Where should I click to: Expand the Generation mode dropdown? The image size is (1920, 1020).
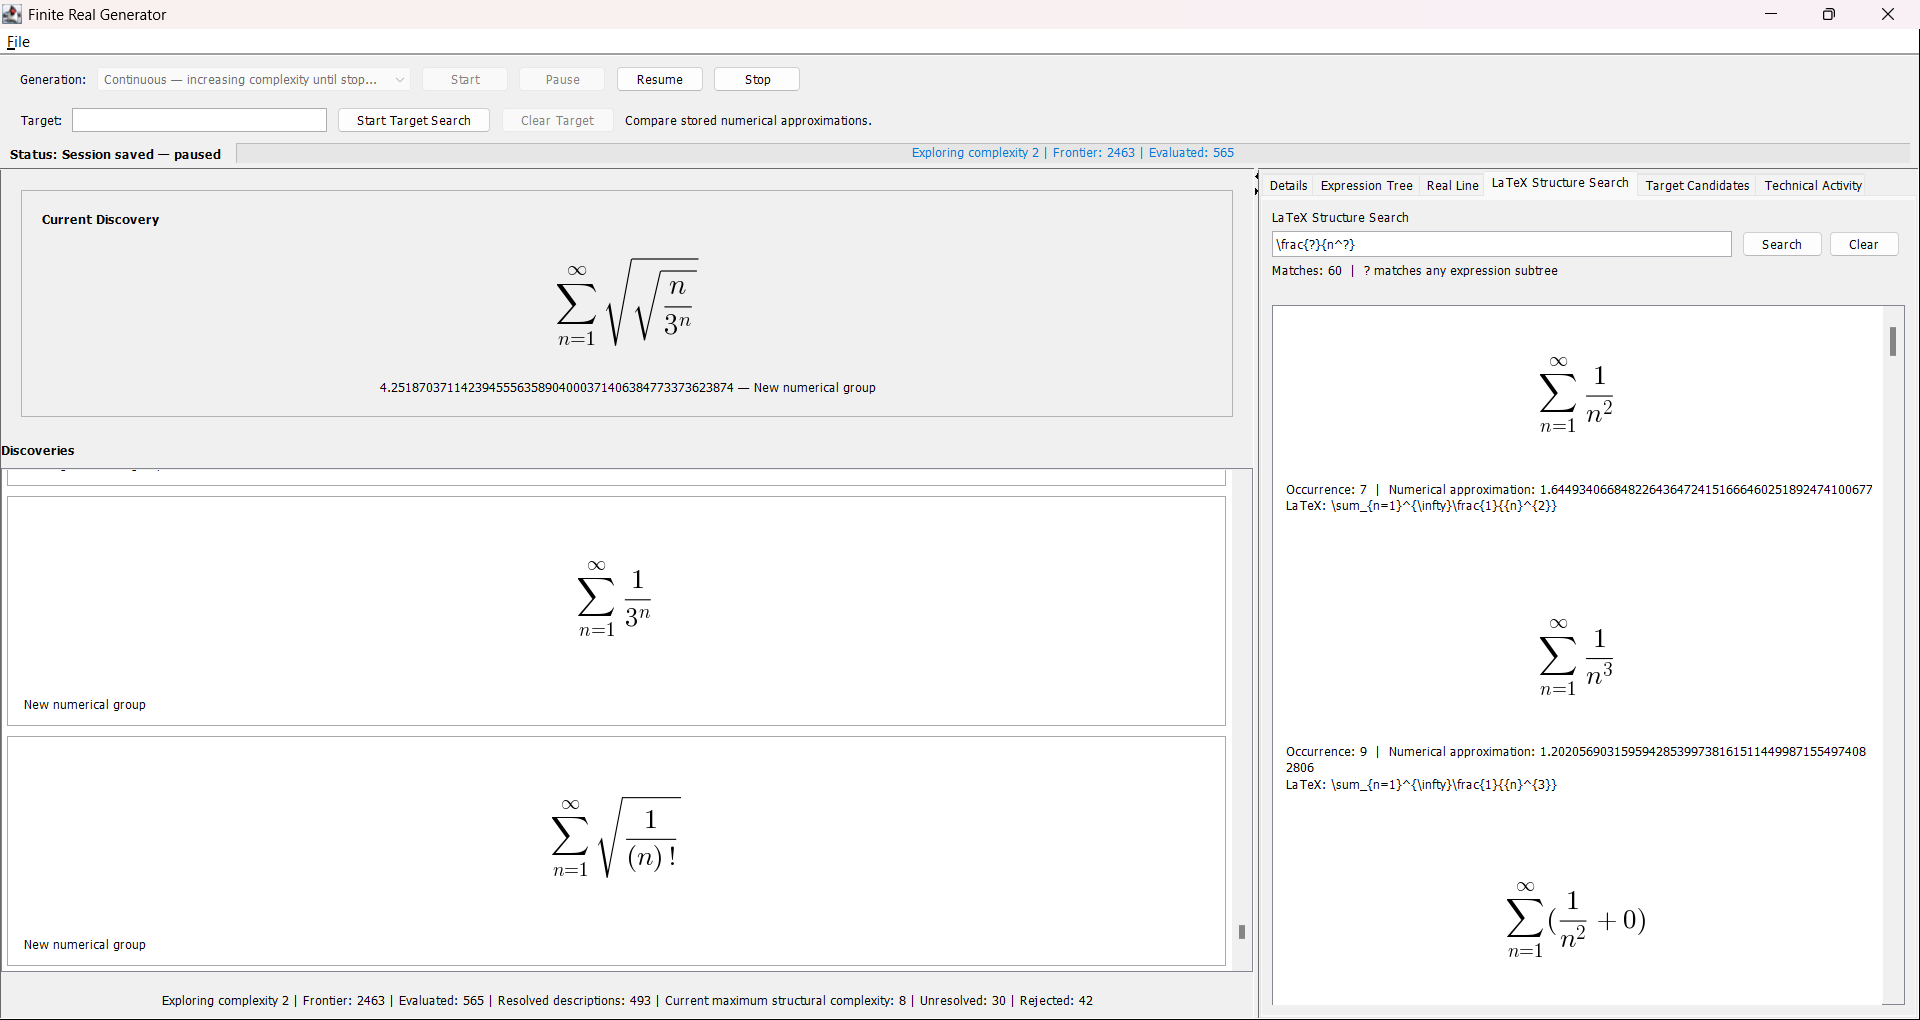tap(254, 80)
